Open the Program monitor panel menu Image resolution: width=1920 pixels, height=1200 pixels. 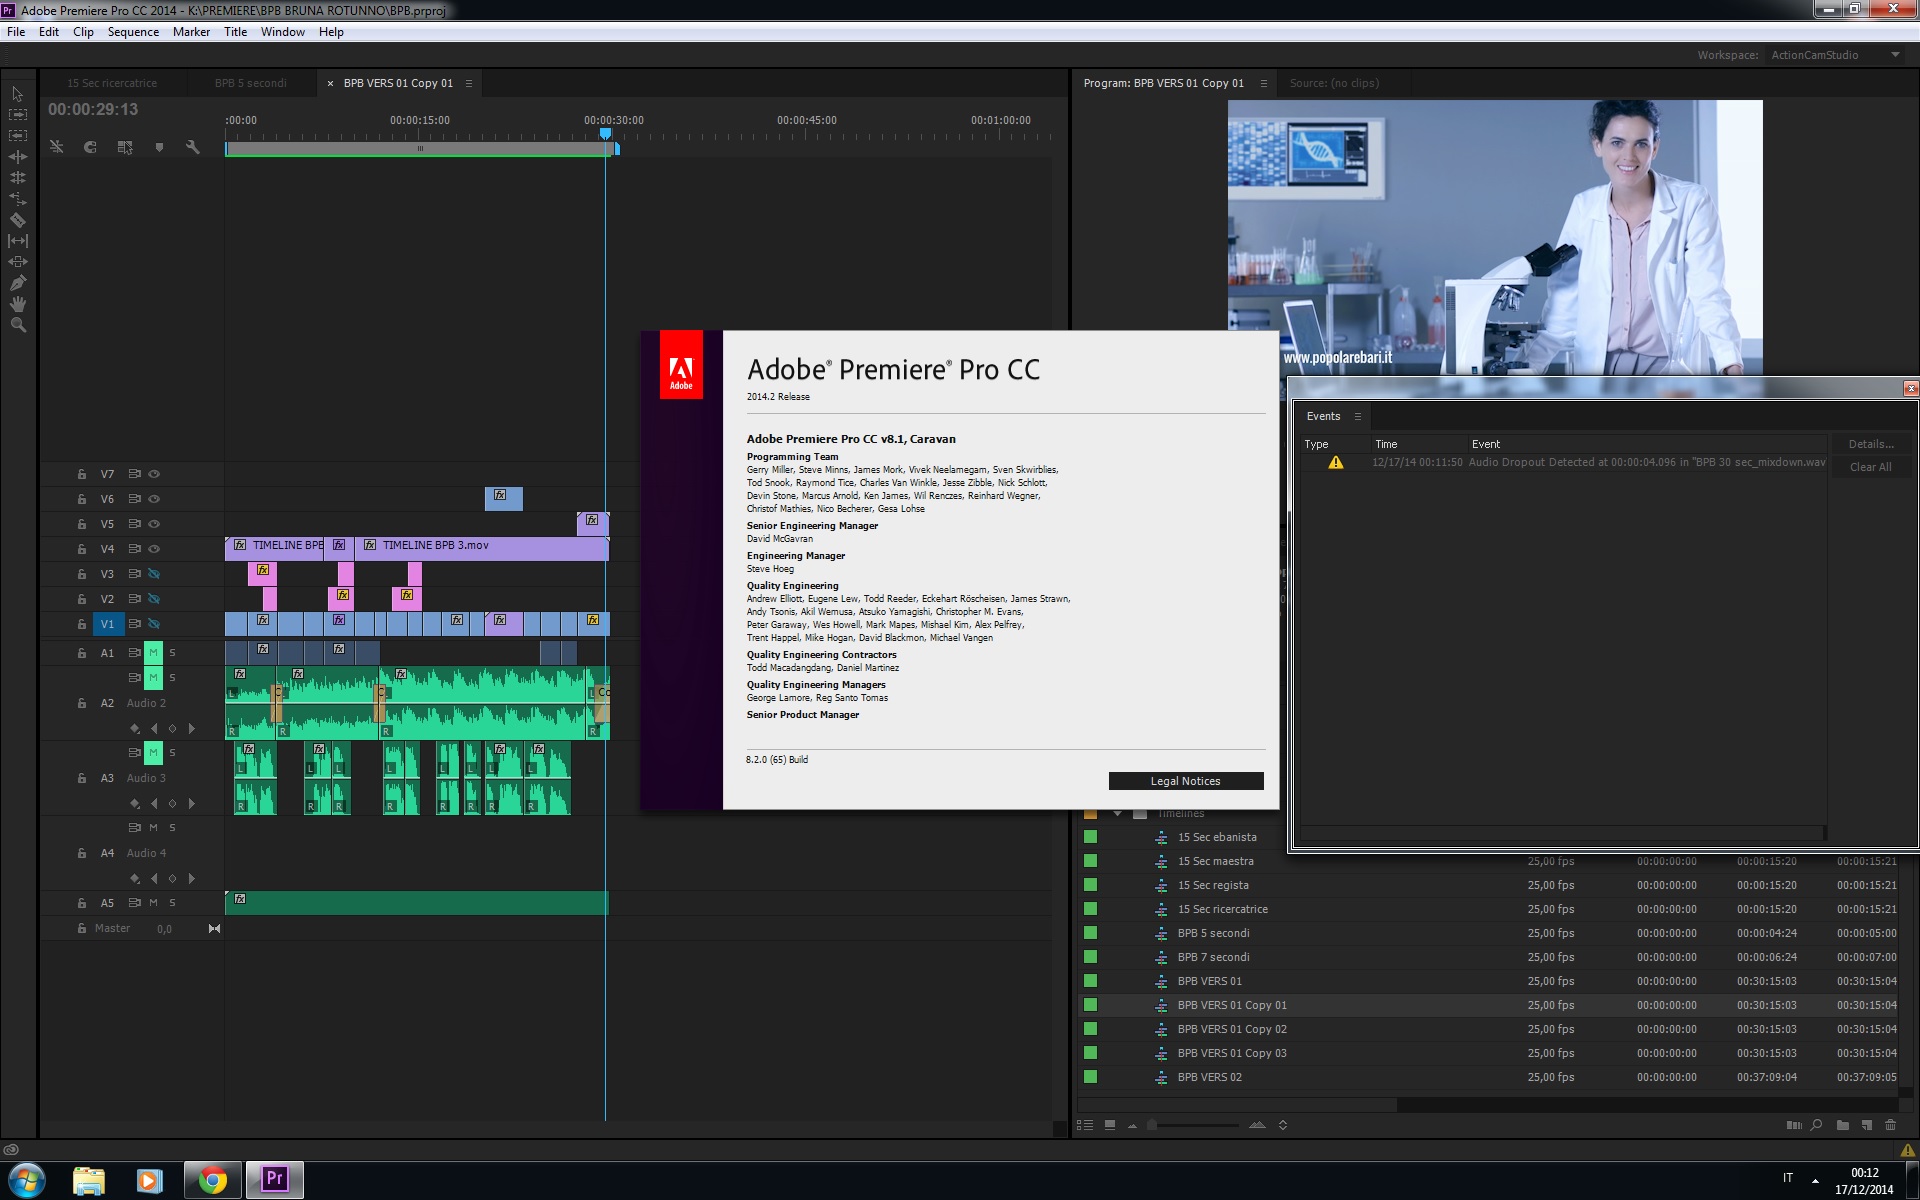[1263, 83]
